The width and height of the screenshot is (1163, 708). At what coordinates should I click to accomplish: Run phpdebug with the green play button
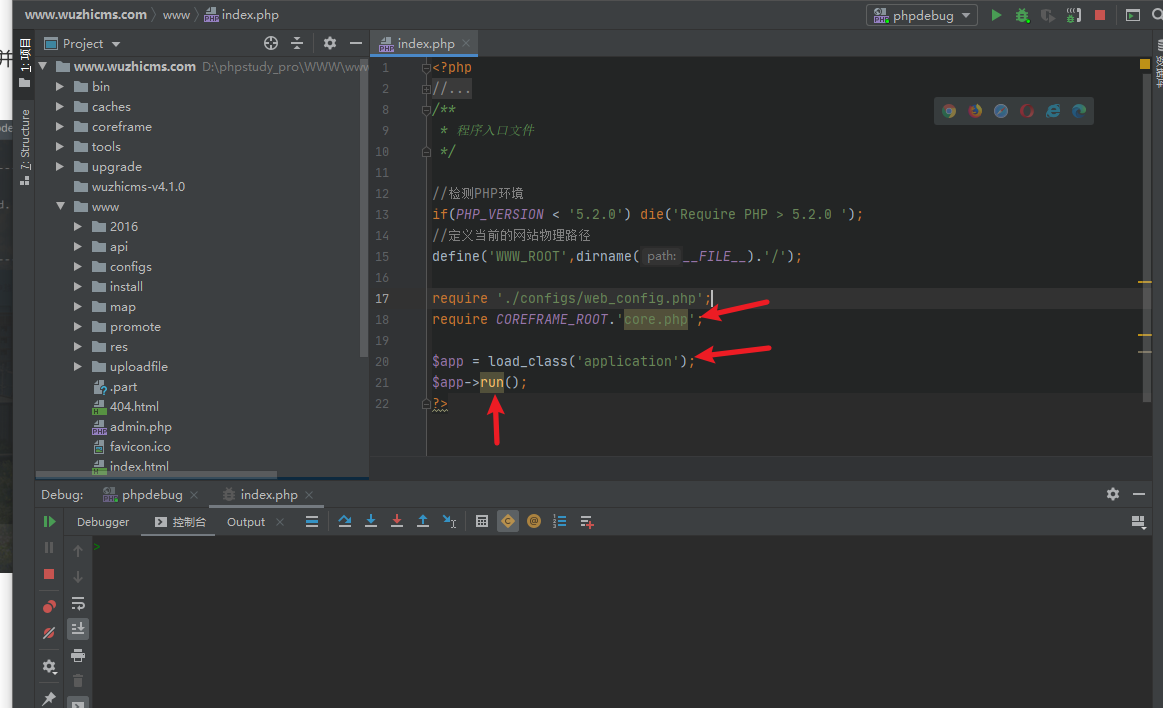(x=996, y=15)
